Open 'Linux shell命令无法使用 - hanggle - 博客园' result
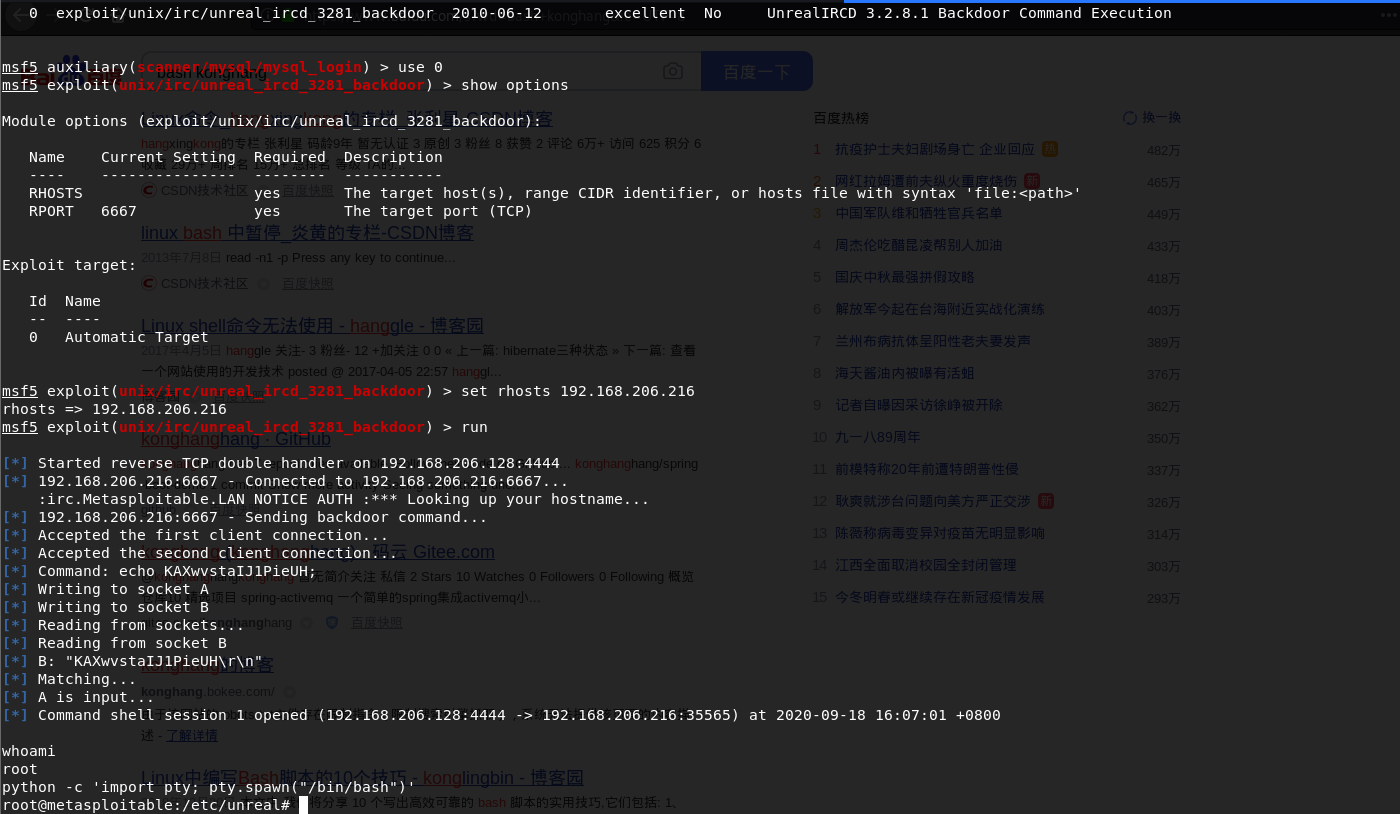Image resolution: width=1400 pixels, height=814 pixels. [x=312, y=326]
